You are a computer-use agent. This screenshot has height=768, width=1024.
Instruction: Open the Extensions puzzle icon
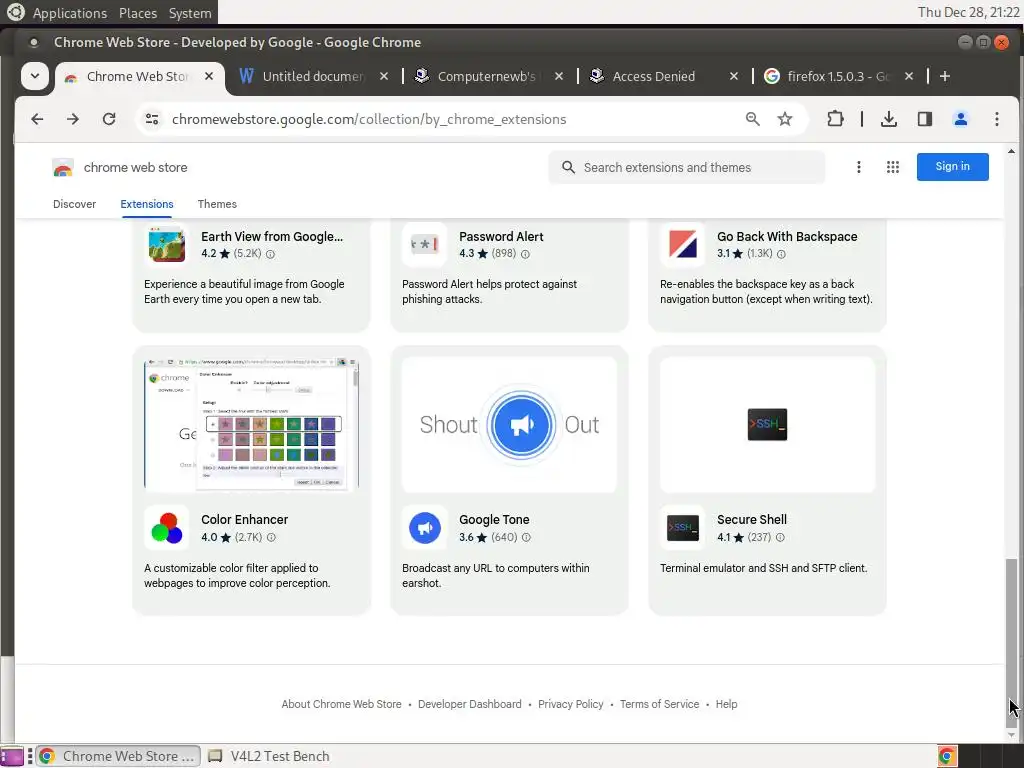coord(835,119)
